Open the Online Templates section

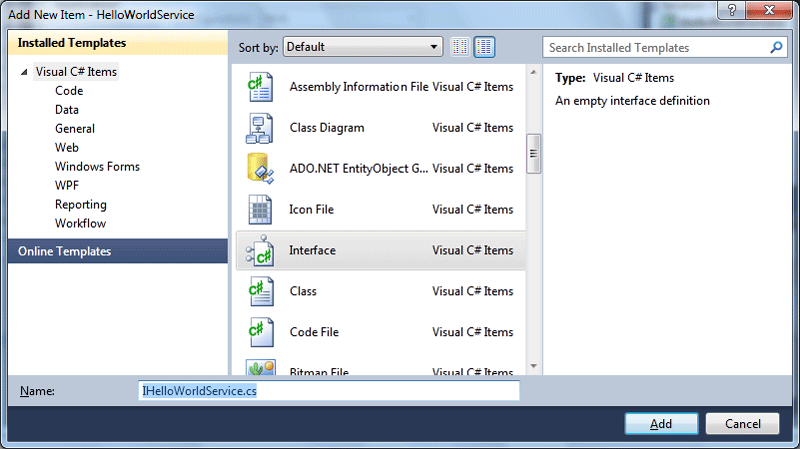pos(118,251)
